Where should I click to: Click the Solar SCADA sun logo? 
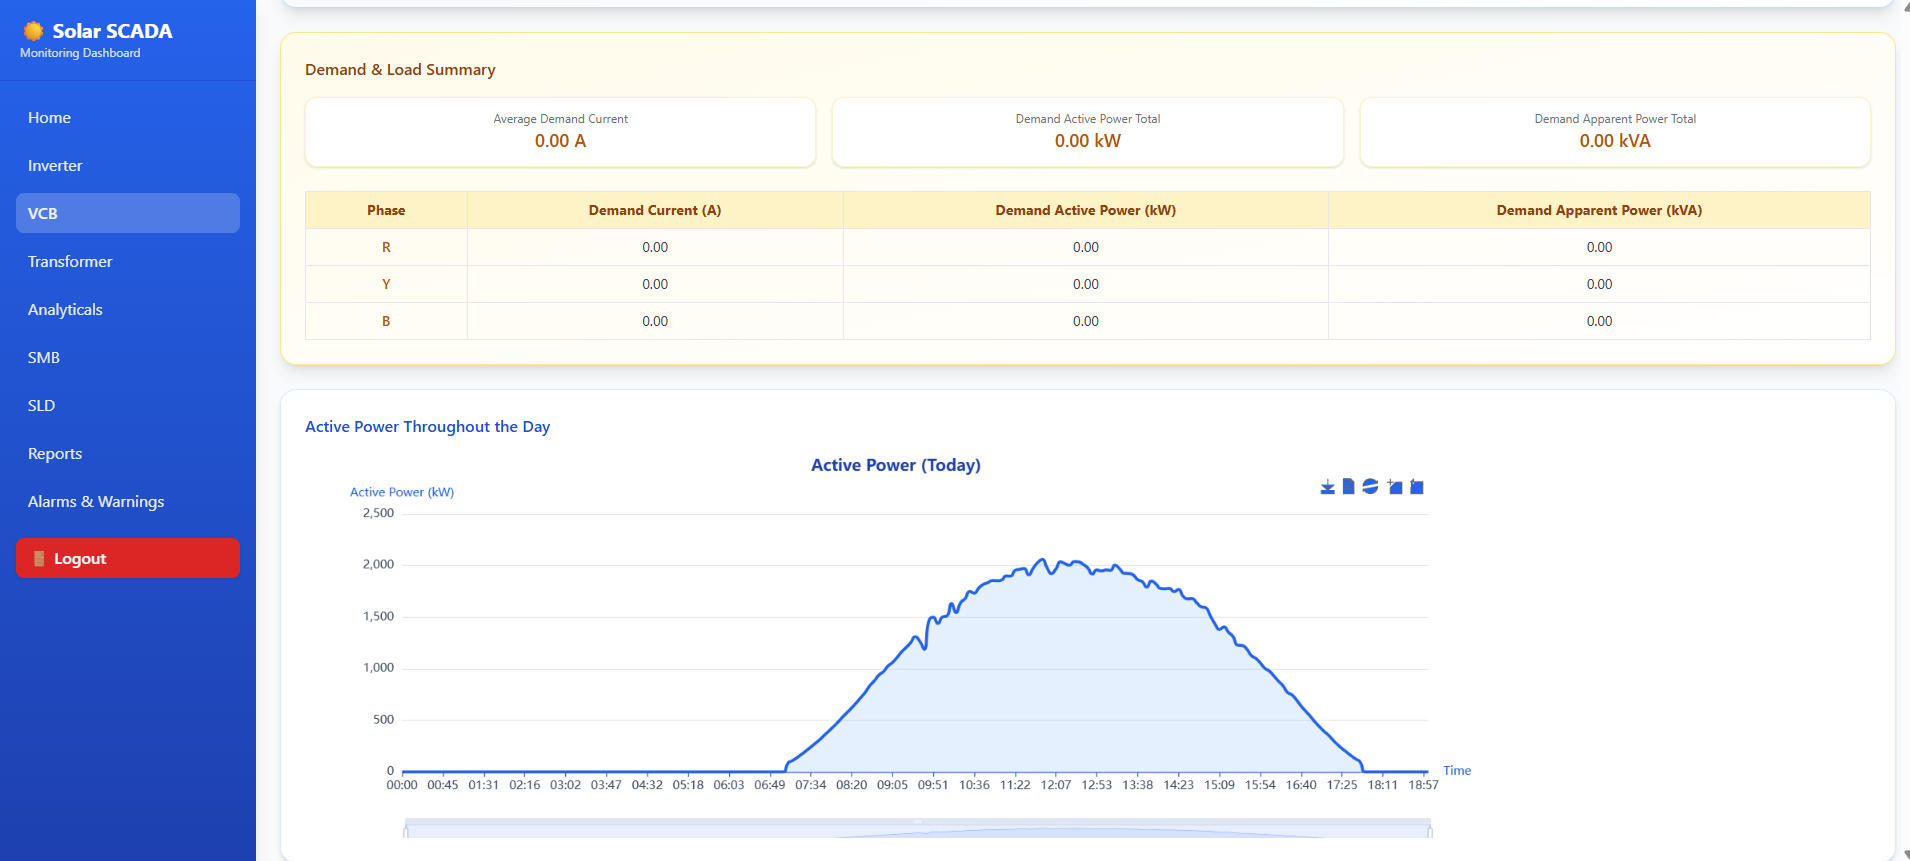click(x=34, y=31)
